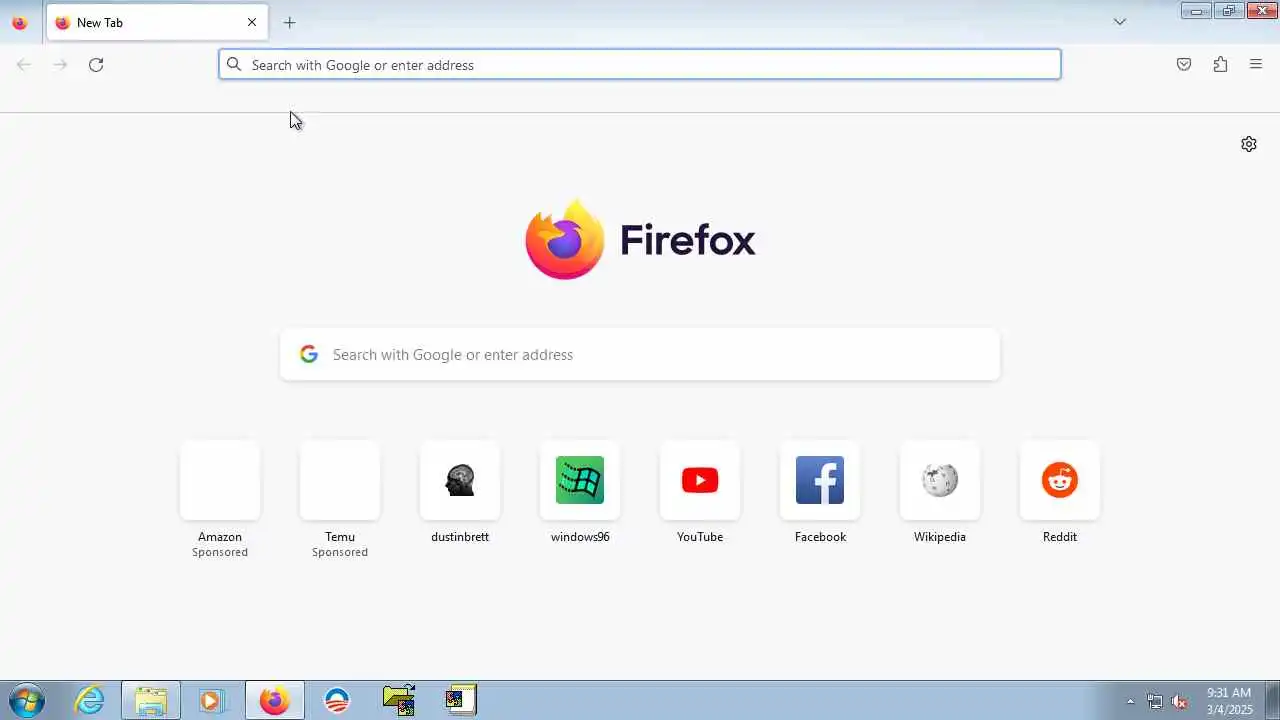The image size is (1280, 720).
Task: Click the page's center Google search box
Action: click(640, 355)
